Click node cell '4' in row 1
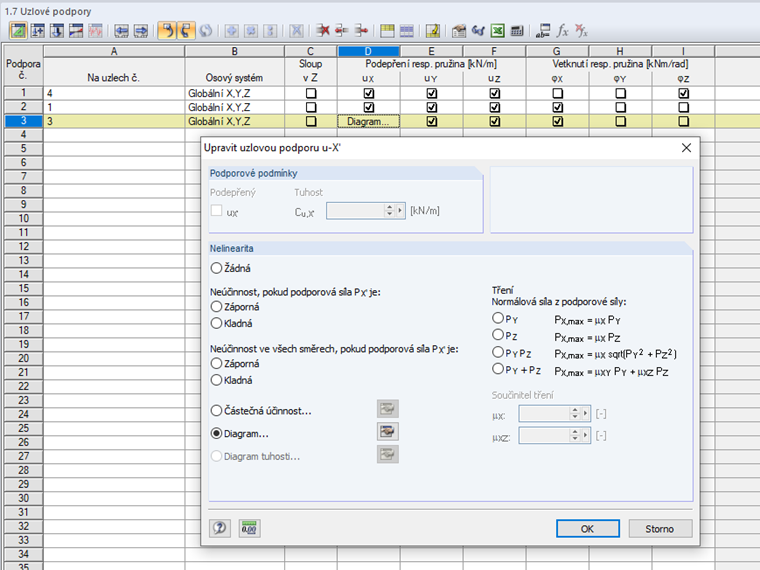 (114, 93)
